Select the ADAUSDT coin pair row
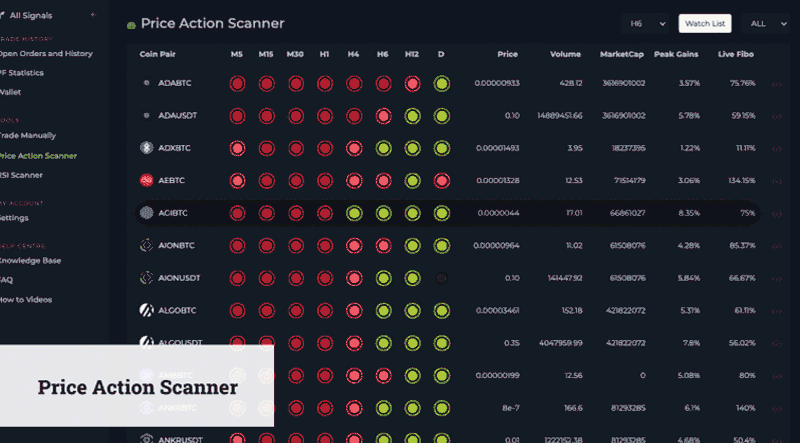This screenshot has height=443, width=800. pyautogui.click(x=446, y=116)
